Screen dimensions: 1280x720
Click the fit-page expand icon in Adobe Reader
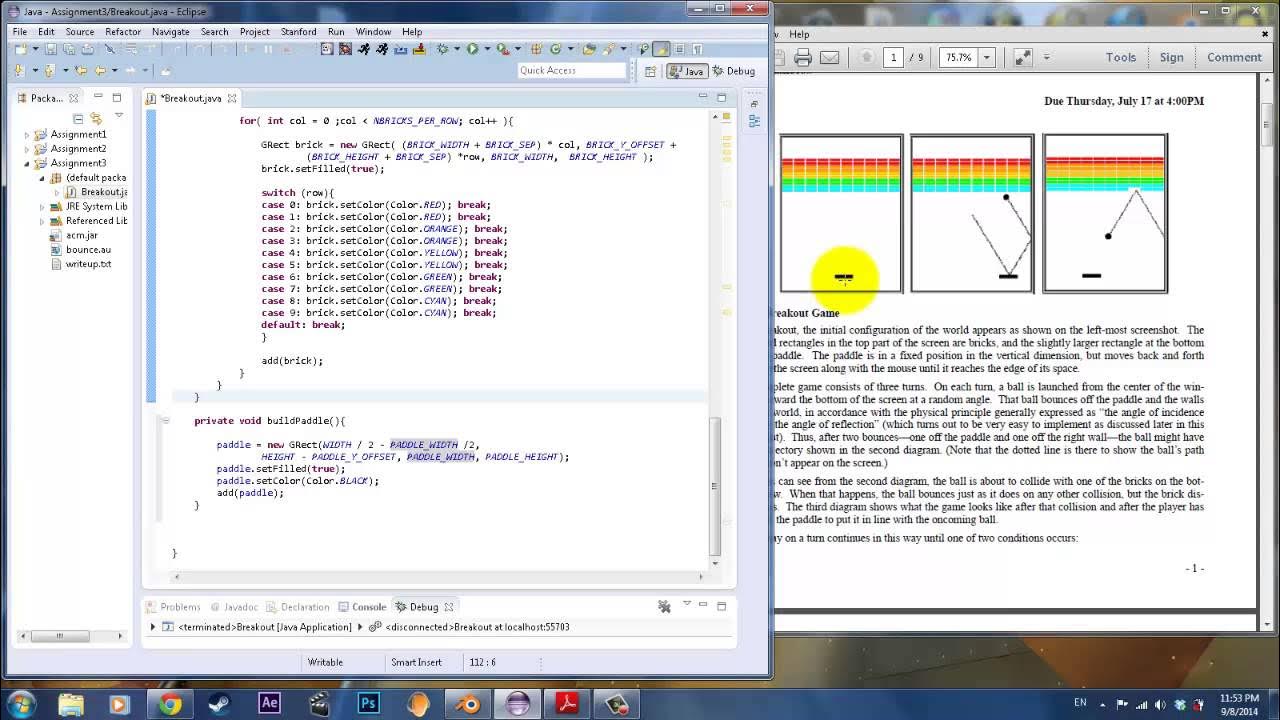point(1022,57)
